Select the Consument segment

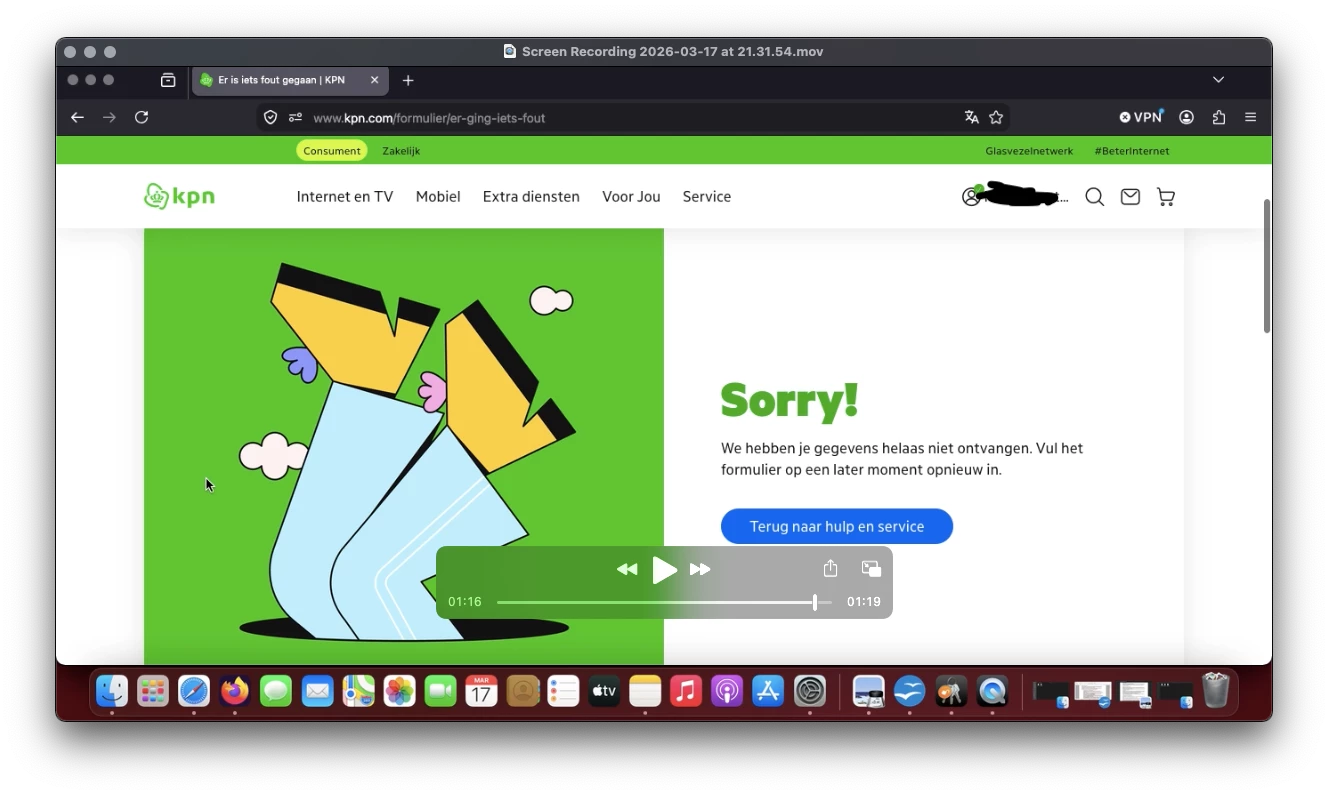click(332, 151)
